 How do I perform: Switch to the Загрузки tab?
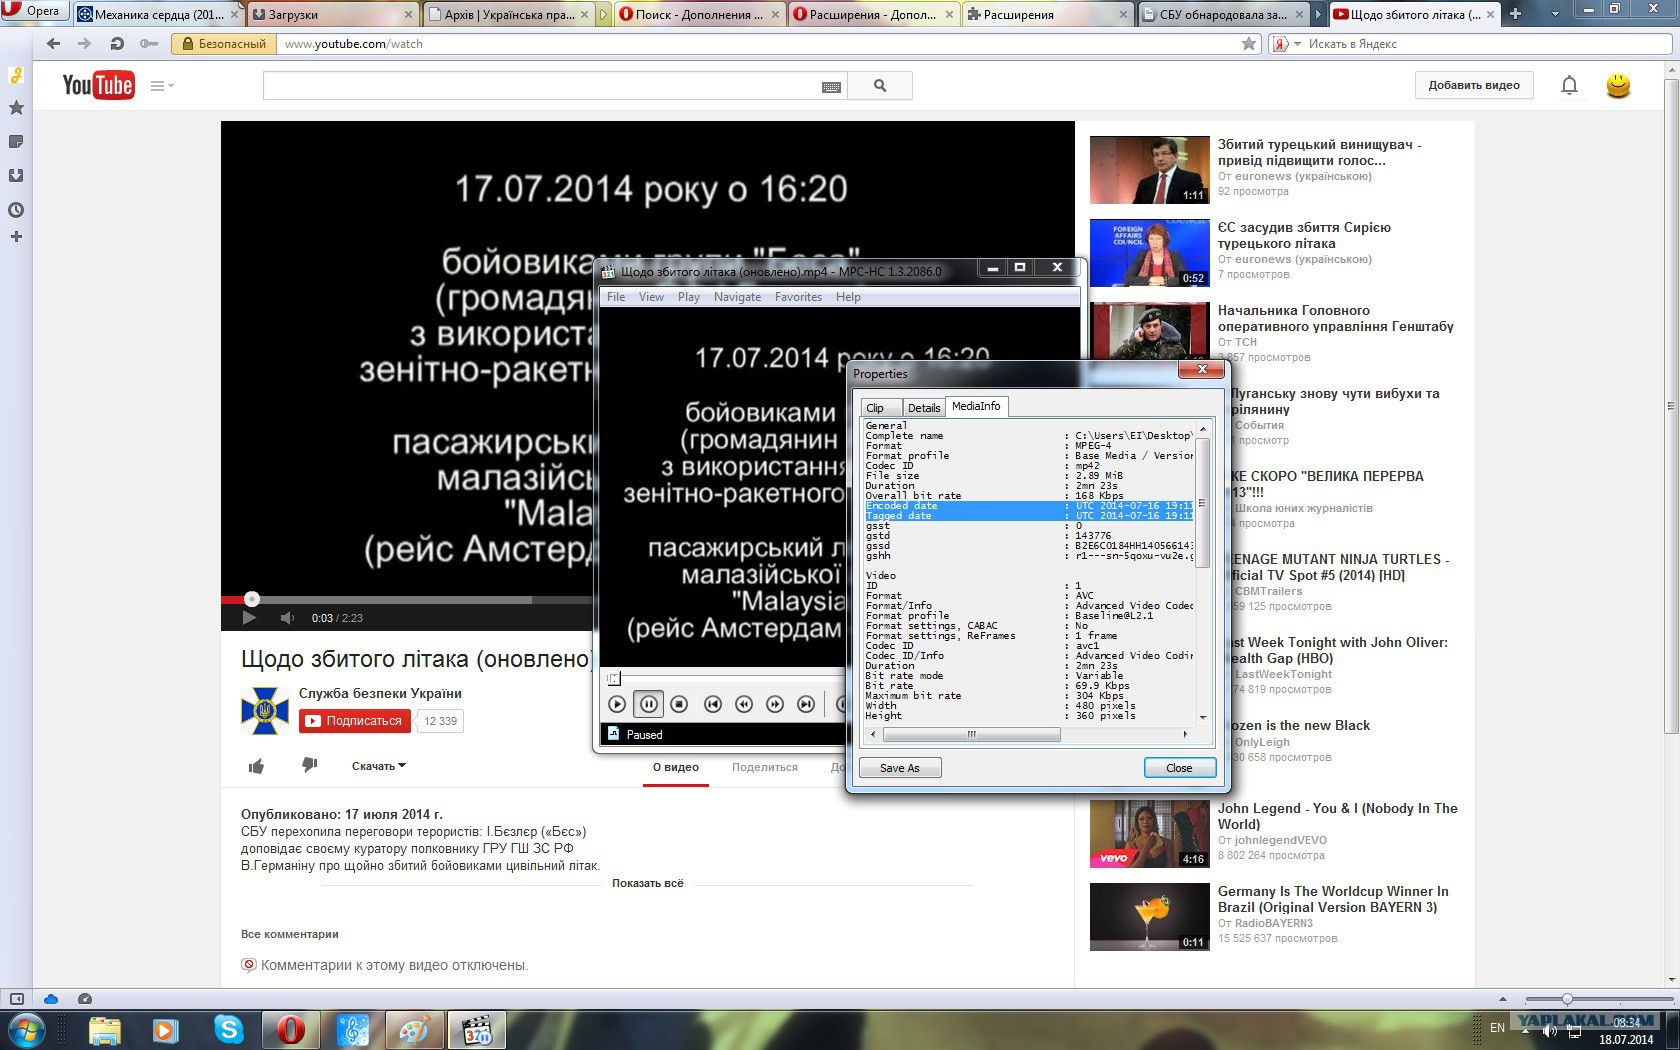coord(333,14)
